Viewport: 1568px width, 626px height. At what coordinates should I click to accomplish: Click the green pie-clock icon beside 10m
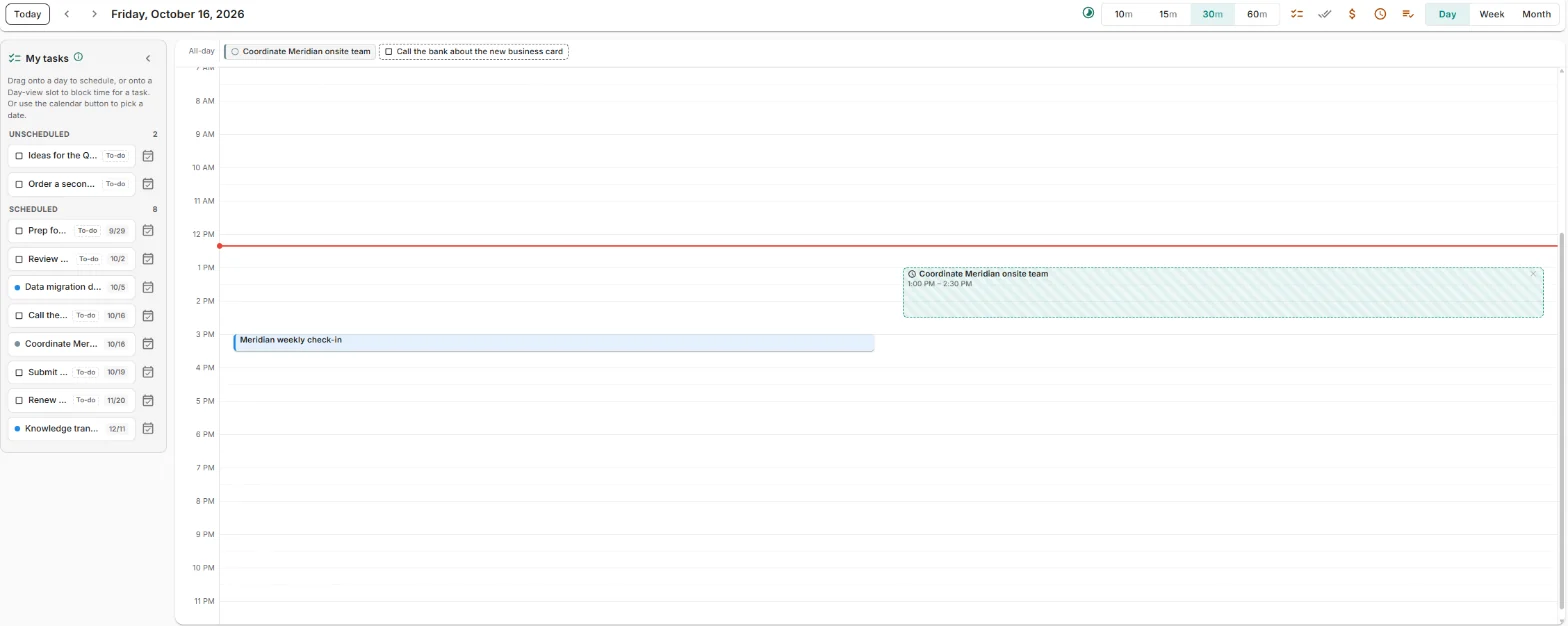(x=1088, y=14)
